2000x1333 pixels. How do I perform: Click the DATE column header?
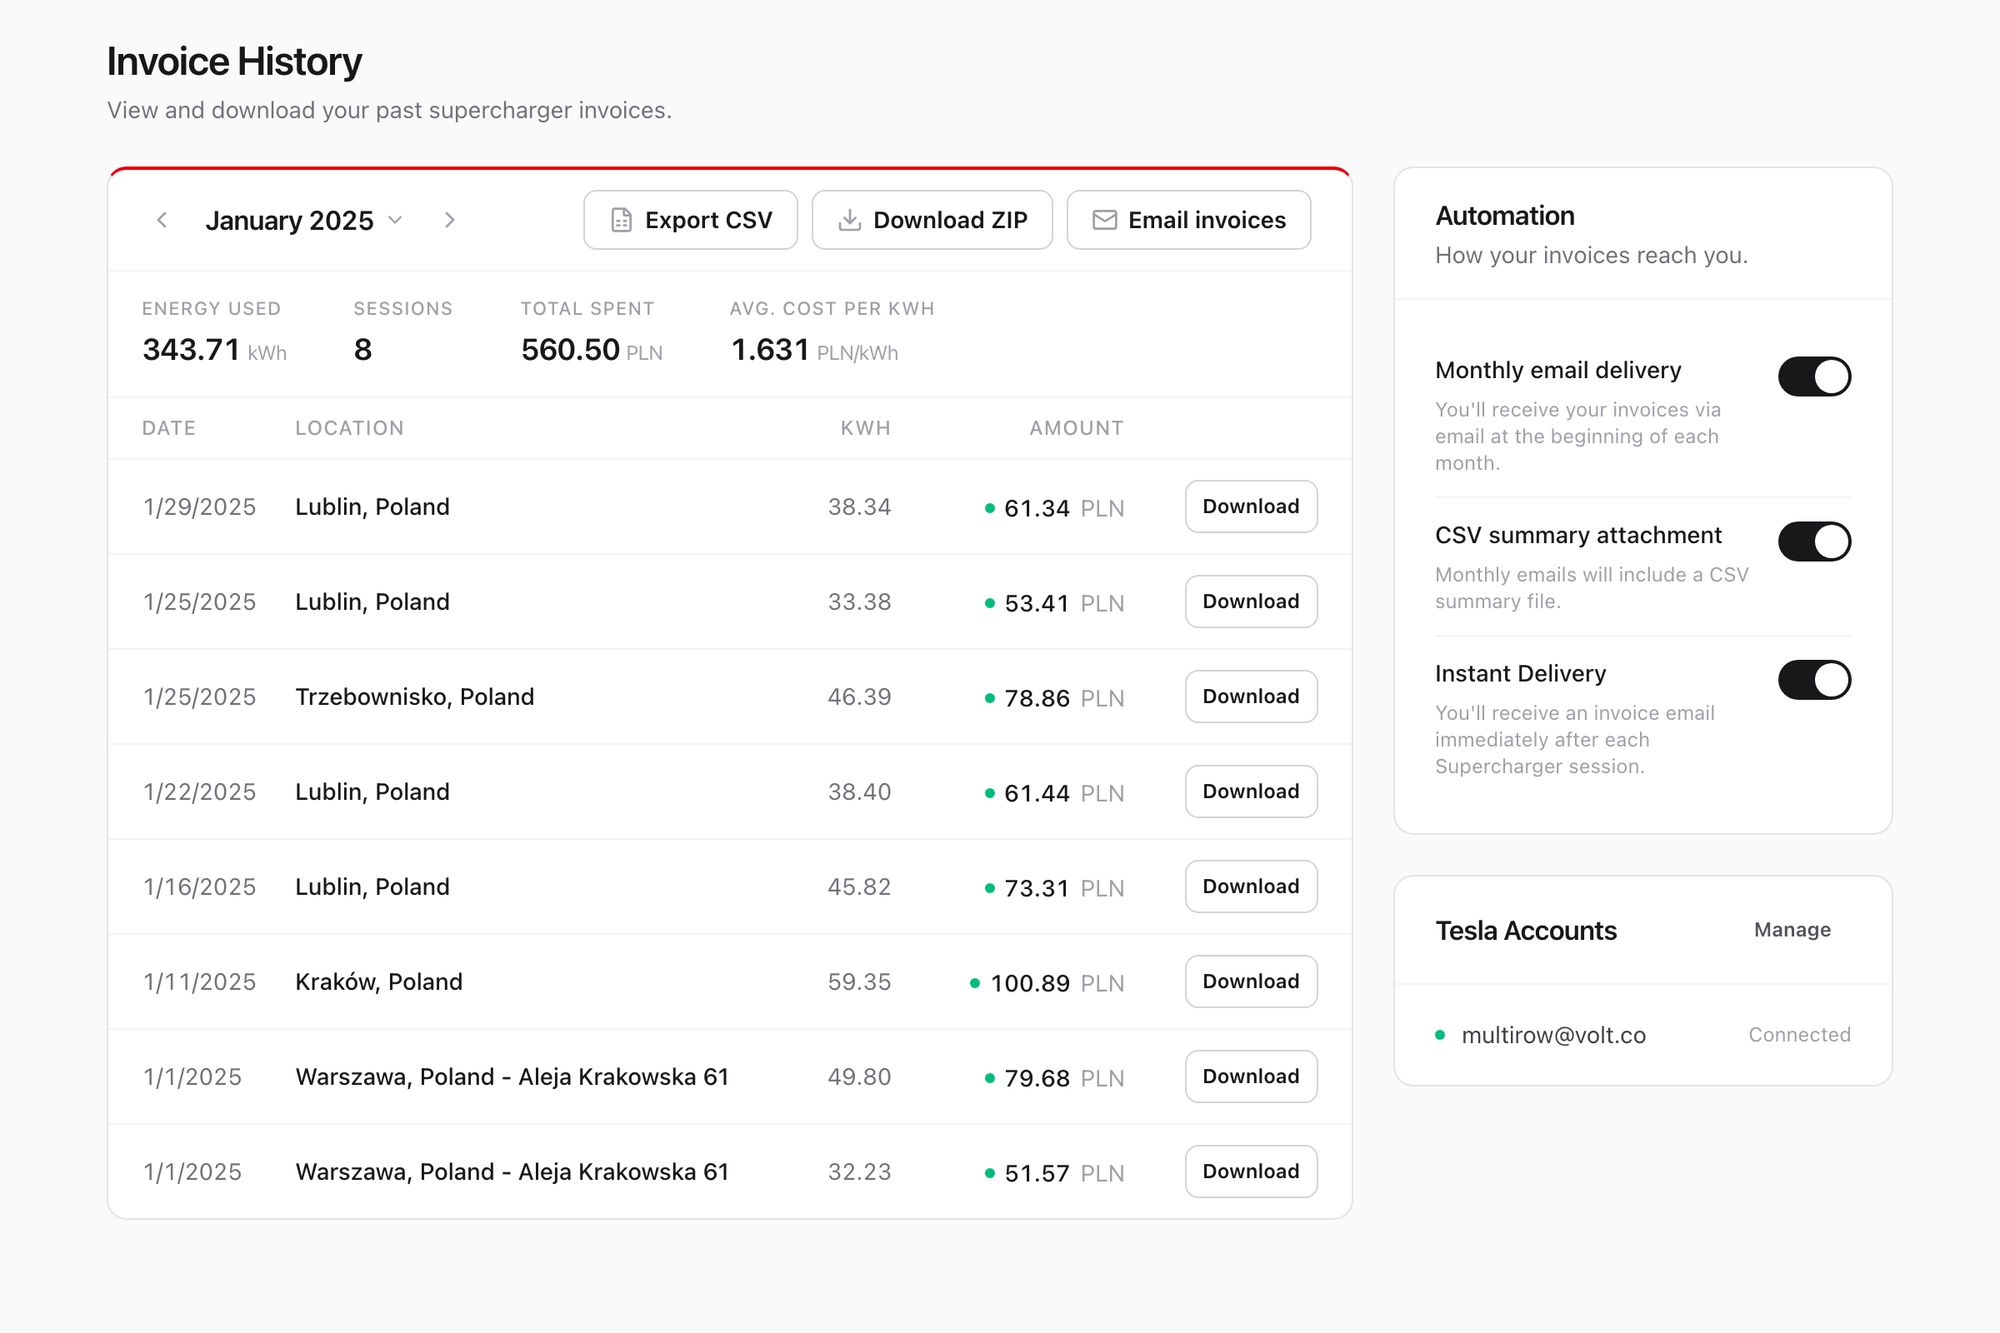click(169, 428)
